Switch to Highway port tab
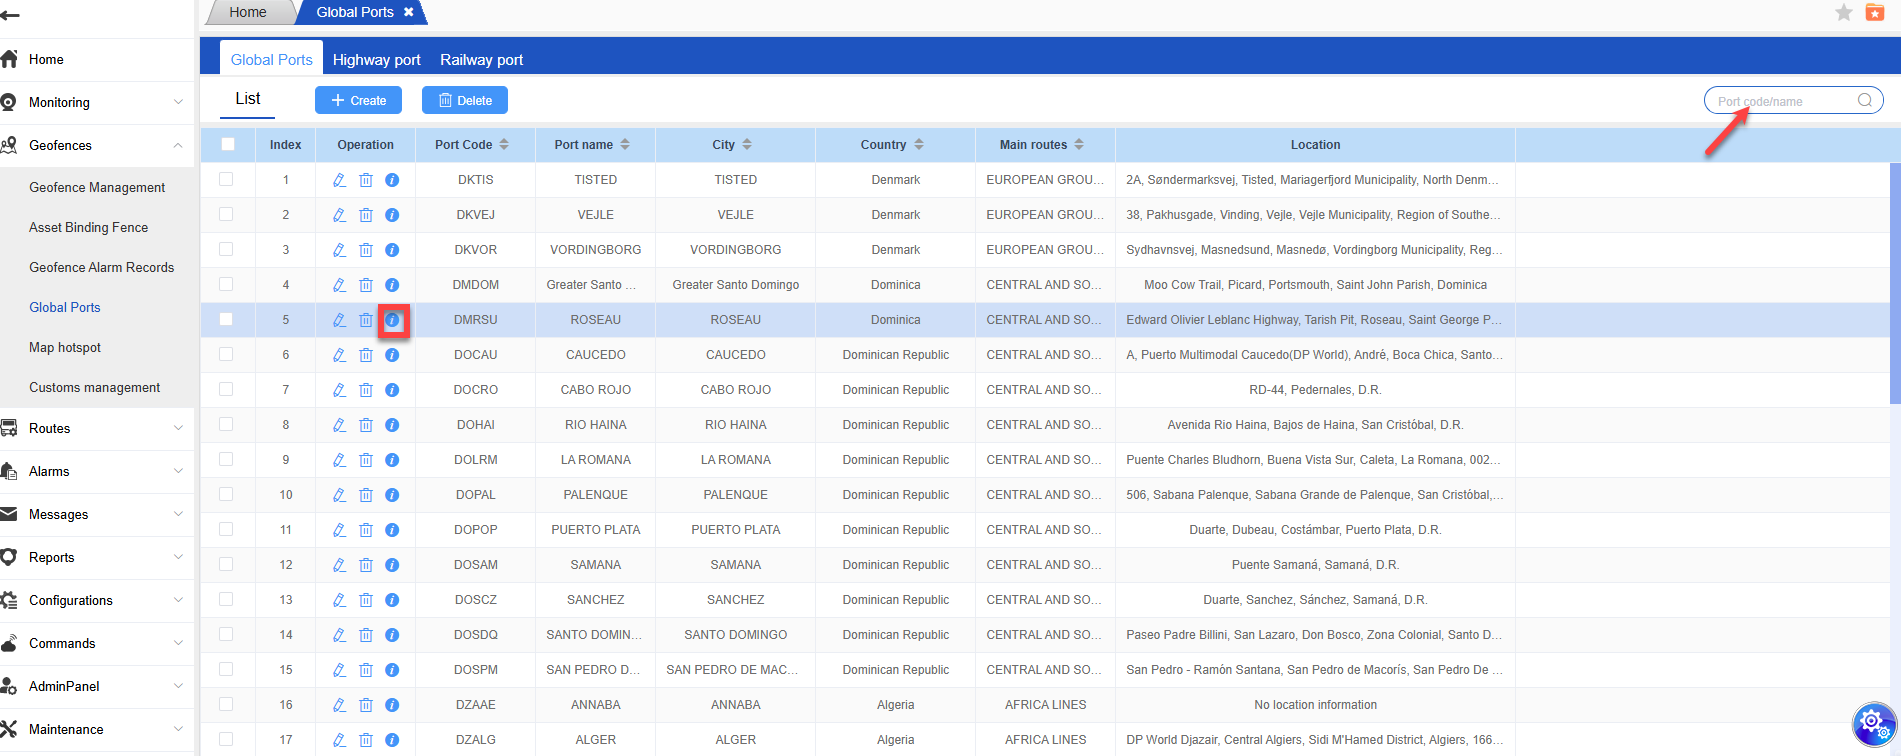 tap(376, 60)
